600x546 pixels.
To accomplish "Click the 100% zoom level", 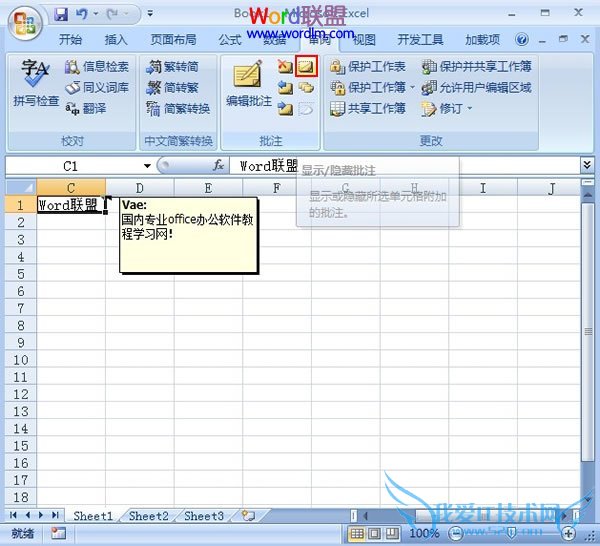I will click(x=424, y=533).
